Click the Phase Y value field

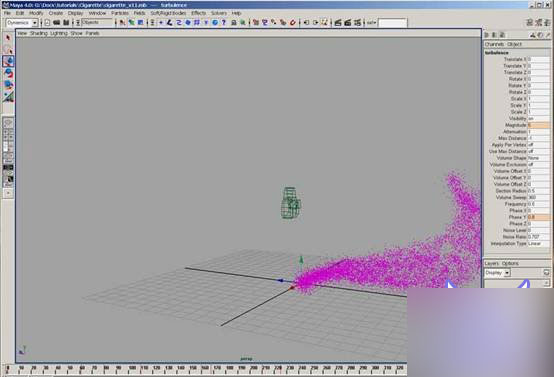point(539,217)
